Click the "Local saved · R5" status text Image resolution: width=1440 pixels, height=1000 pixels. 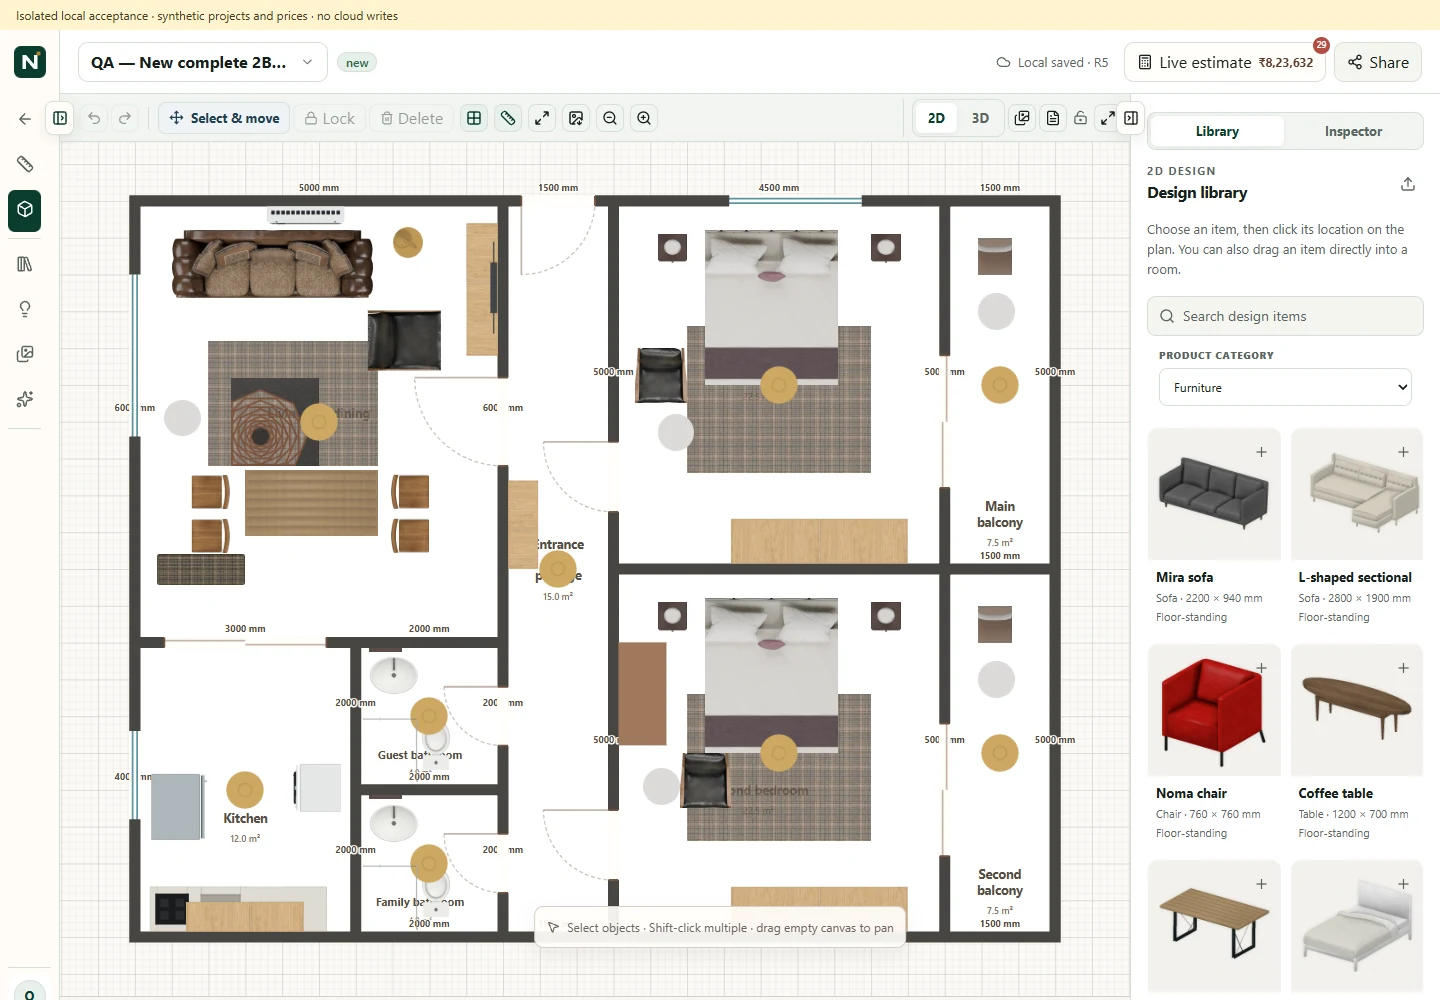[1062, 62]
